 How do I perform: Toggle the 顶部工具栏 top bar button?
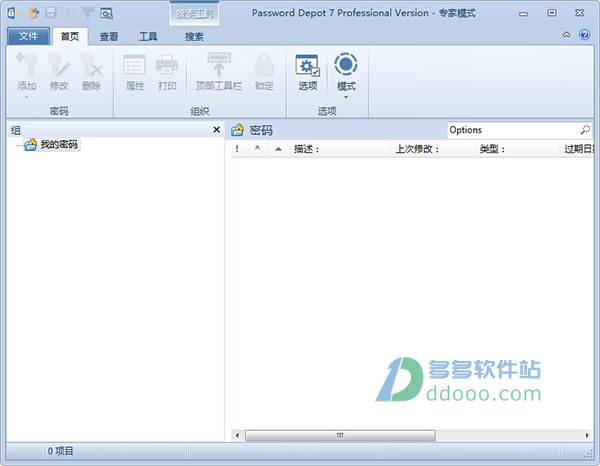(219, 72)
